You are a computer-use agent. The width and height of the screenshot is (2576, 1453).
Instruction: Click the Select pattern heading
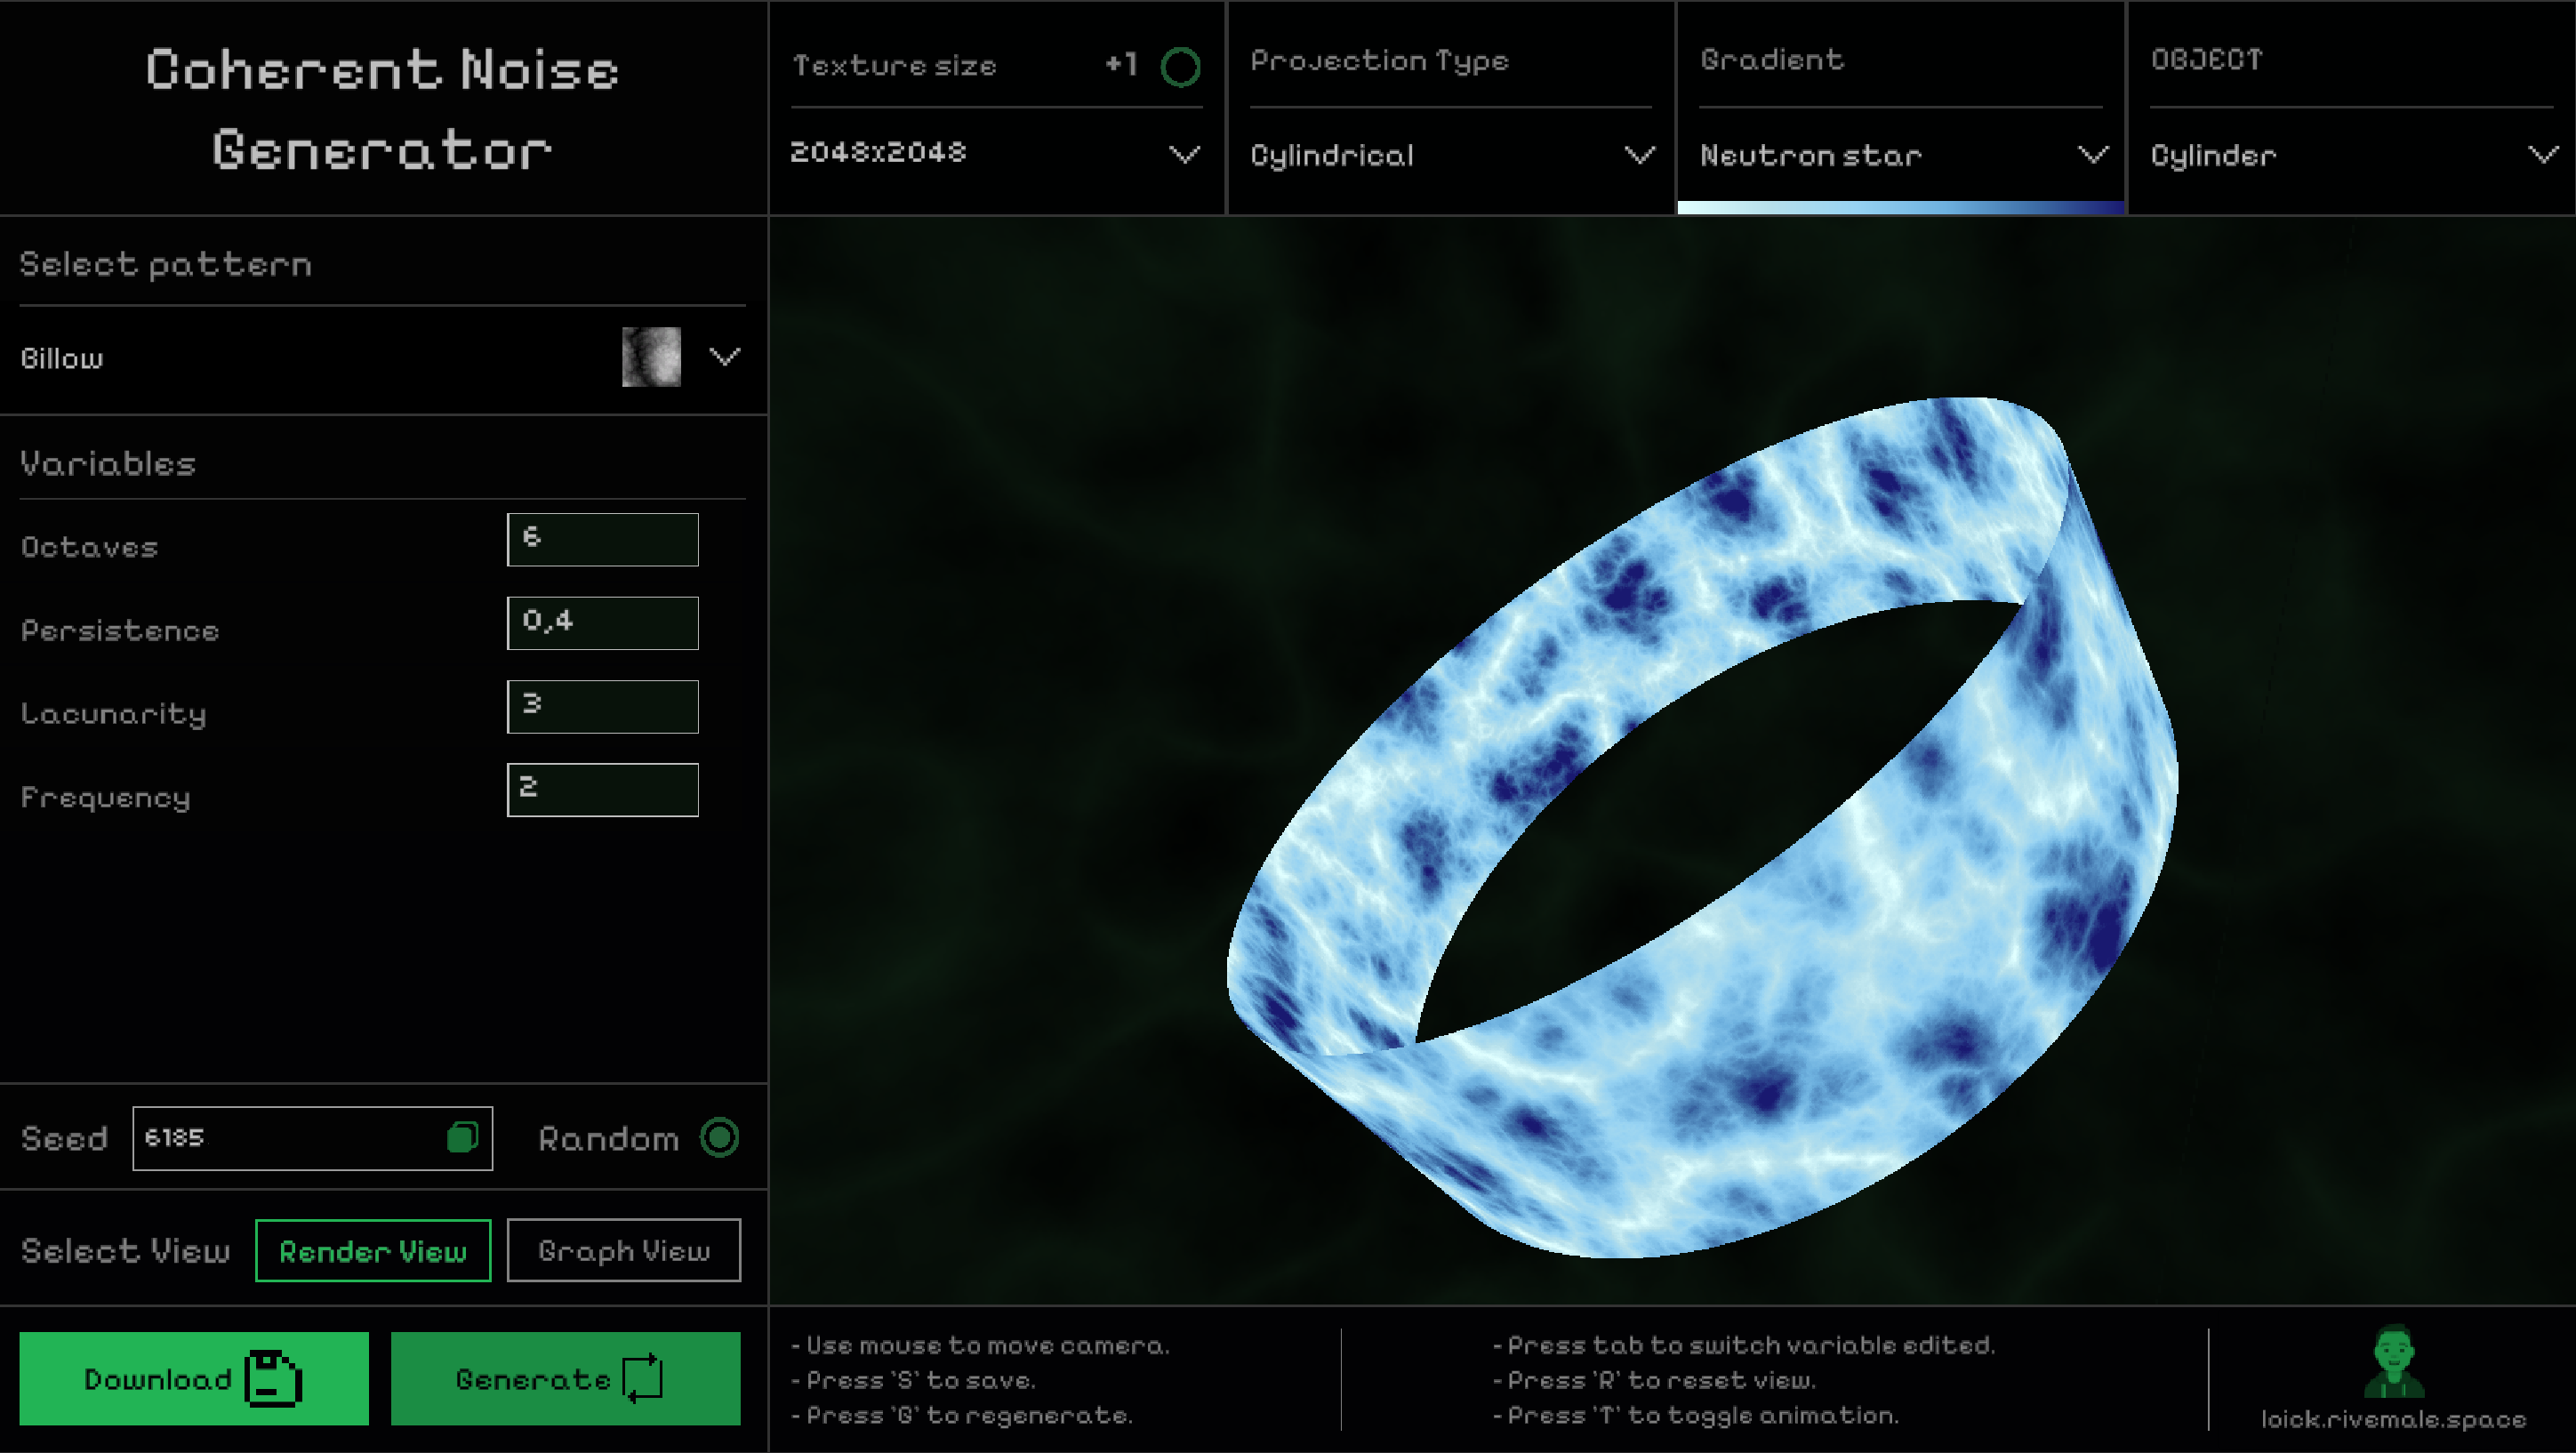click(166, 264)
